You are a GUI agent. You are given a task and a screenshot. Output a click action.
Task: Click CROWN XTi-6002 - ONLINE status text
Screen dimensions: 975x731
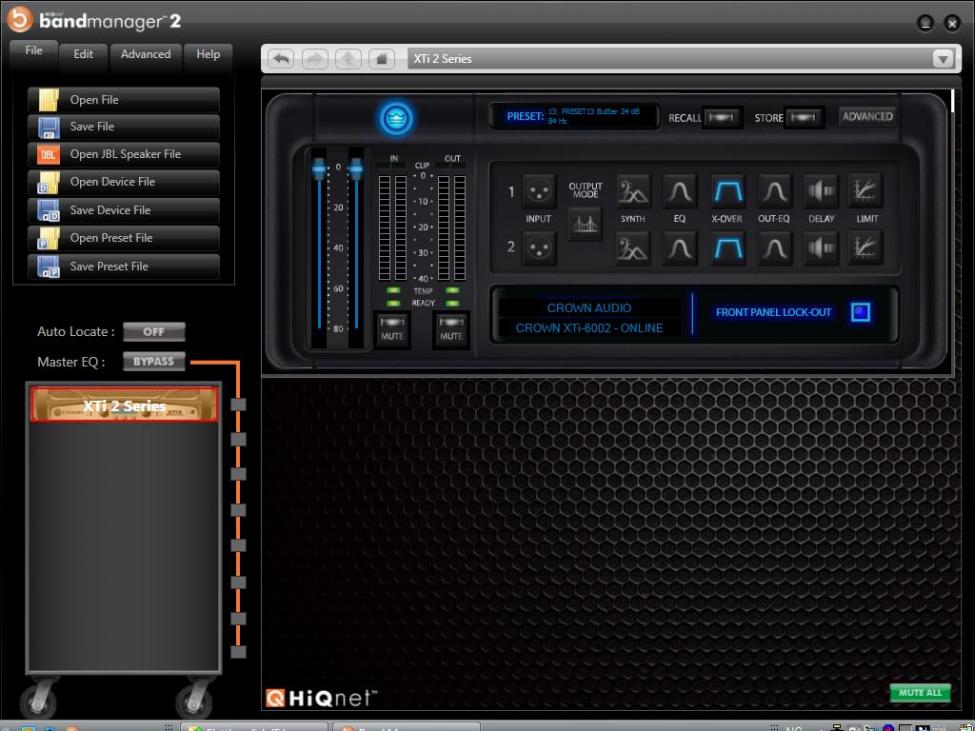(589, 328)
